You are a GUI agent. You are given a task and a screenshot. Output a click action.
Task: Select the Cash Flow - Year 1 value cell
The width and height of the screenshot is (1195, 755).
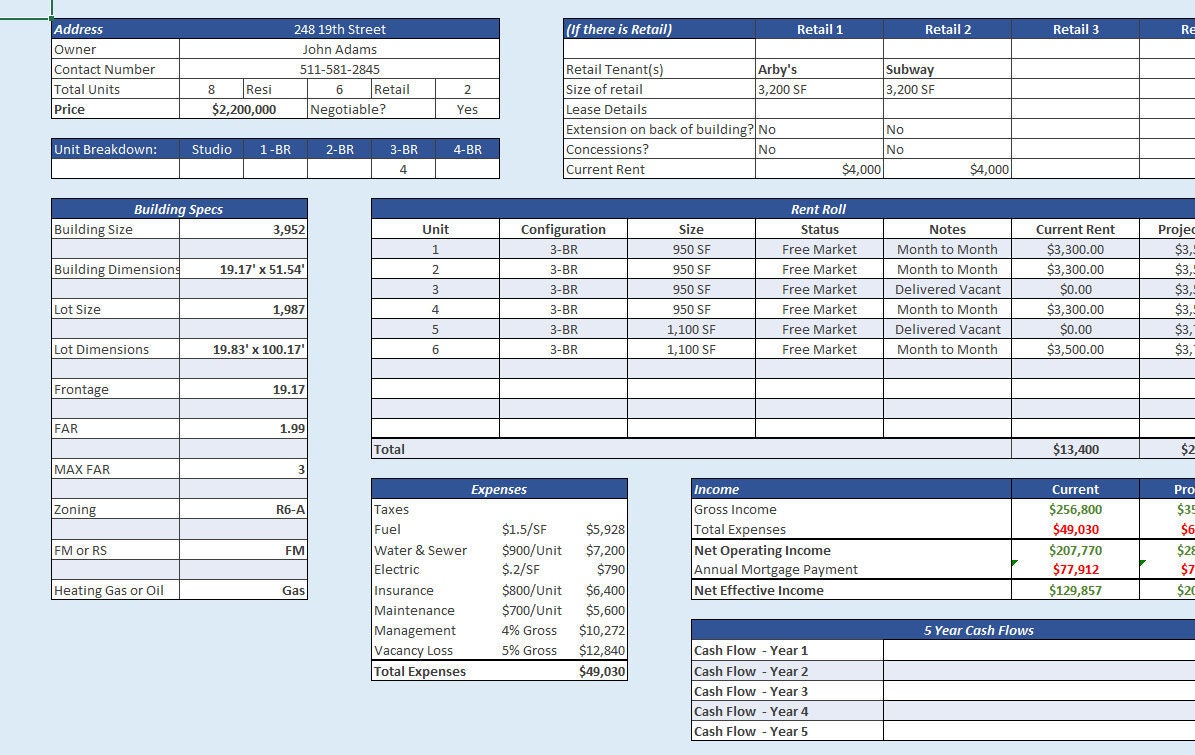[x=1037, y=650]
